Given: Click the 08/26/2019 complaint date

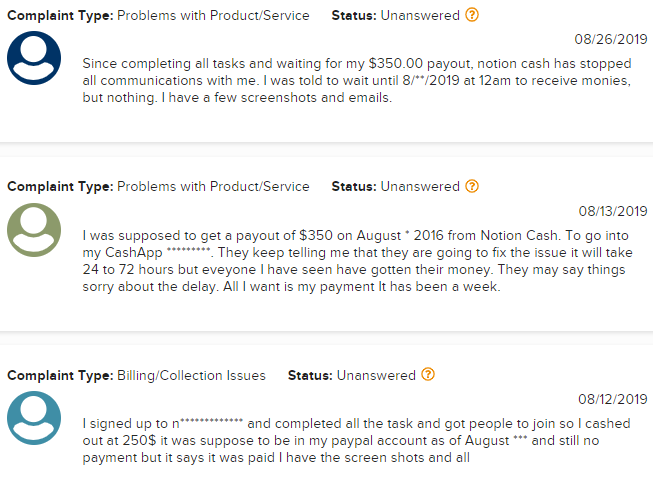Looking at the screenshot, I should (x=611, y=39).
